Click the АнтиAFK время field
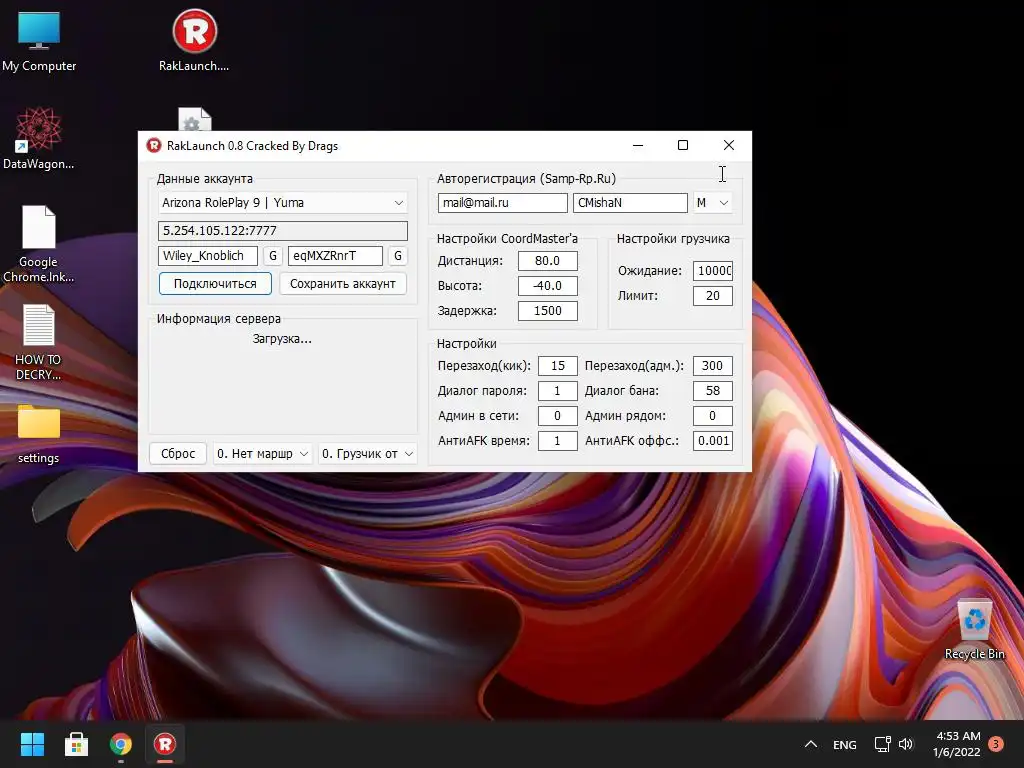1024x768 pixels. click(x=557, y=441)
